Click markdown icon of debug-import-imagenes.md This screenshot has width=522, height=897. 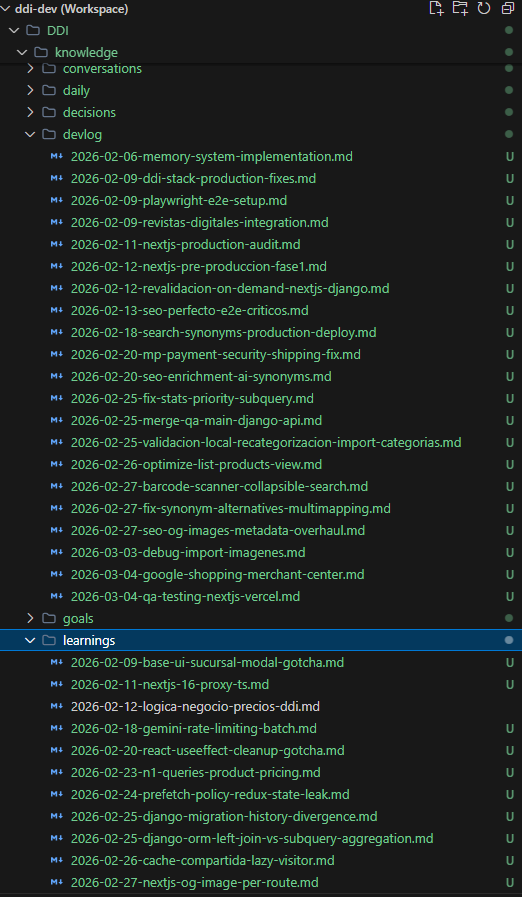(x=57, y=553)
